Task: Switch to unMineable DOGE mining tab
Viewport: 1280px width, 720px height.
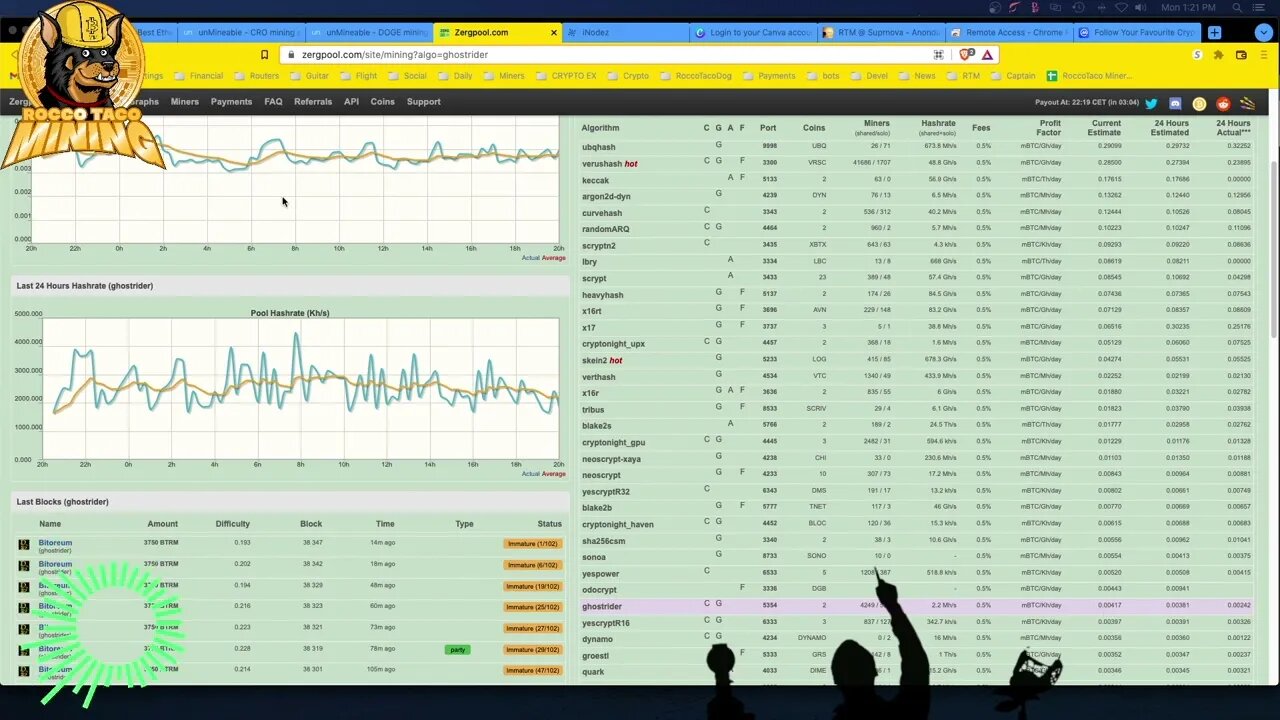Action: point(368,32)
